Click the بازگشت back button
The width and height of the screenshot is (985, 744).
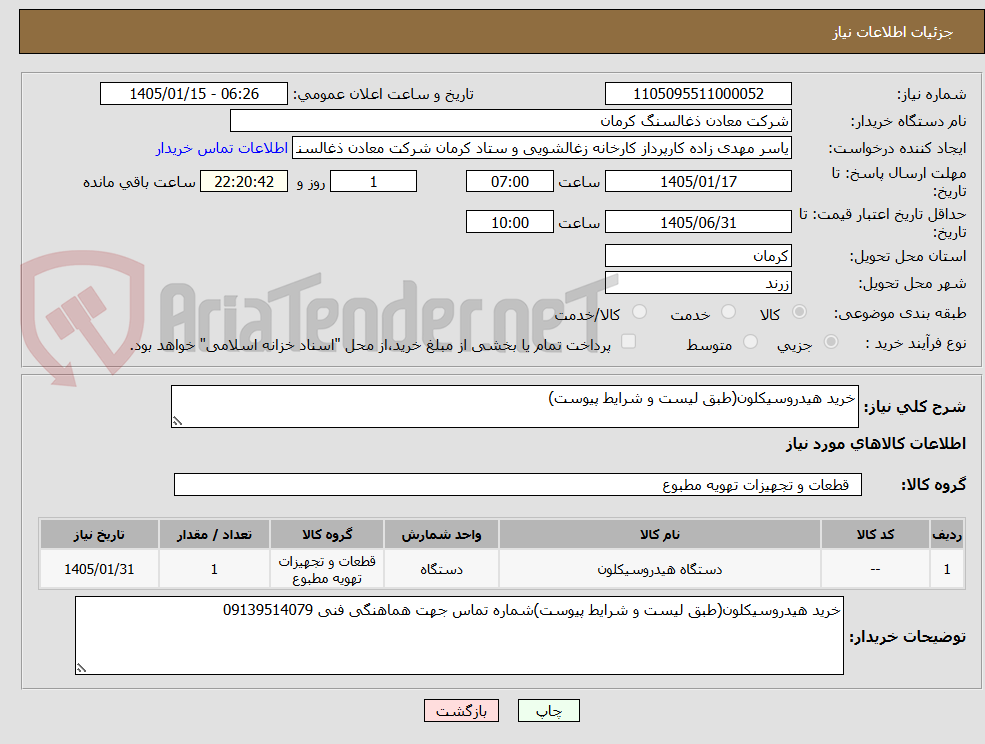coord(461,711)
